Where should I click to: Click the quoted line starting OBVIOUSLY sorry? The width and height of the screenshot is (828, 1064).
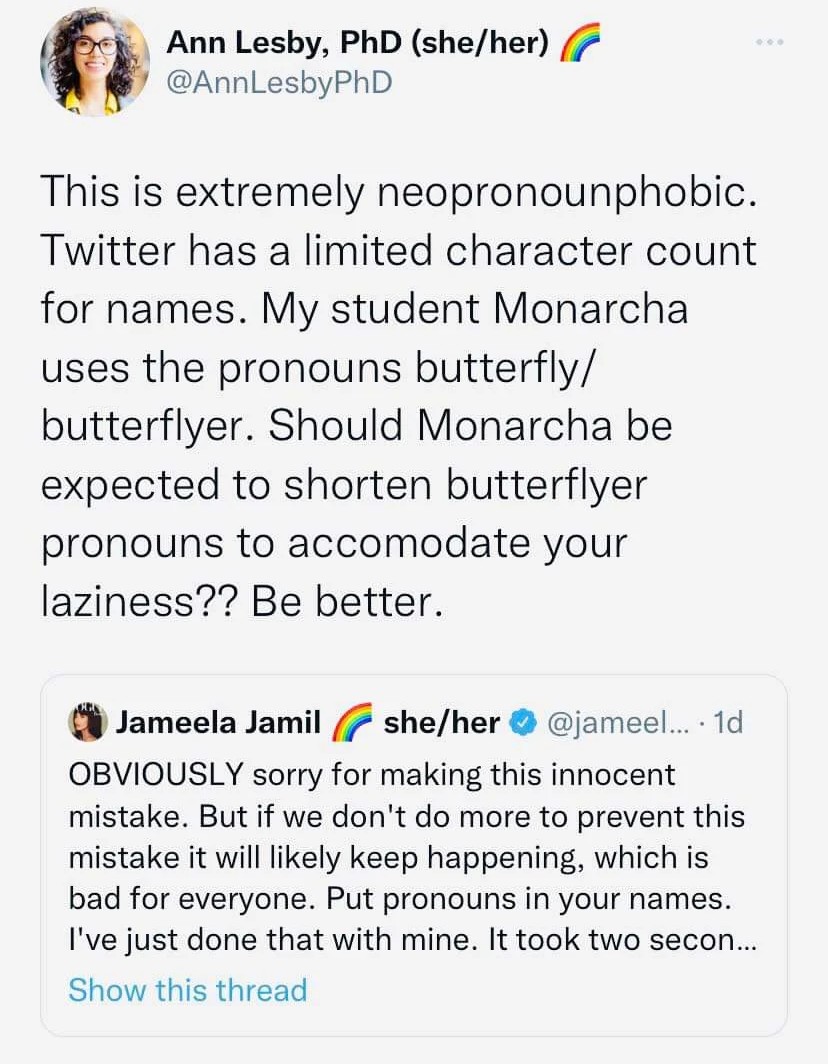pyautogui.click(x=372, y=774)
